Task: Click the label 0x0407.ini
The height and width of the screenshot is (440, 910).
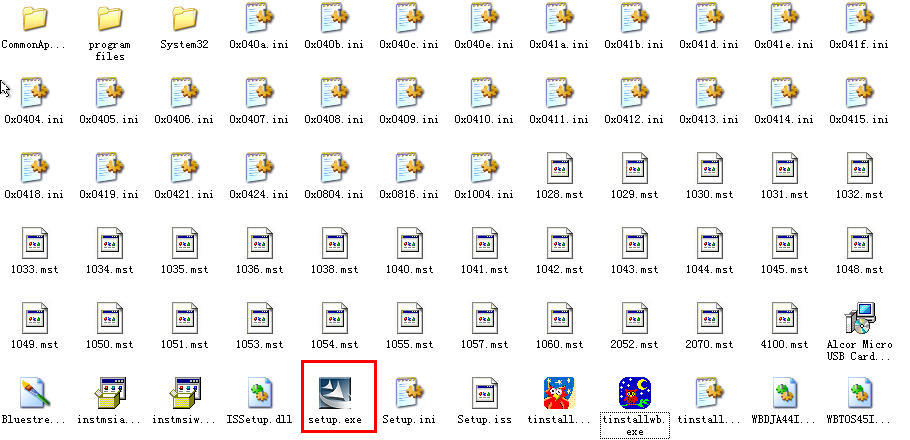Action: tap(259, 120)
